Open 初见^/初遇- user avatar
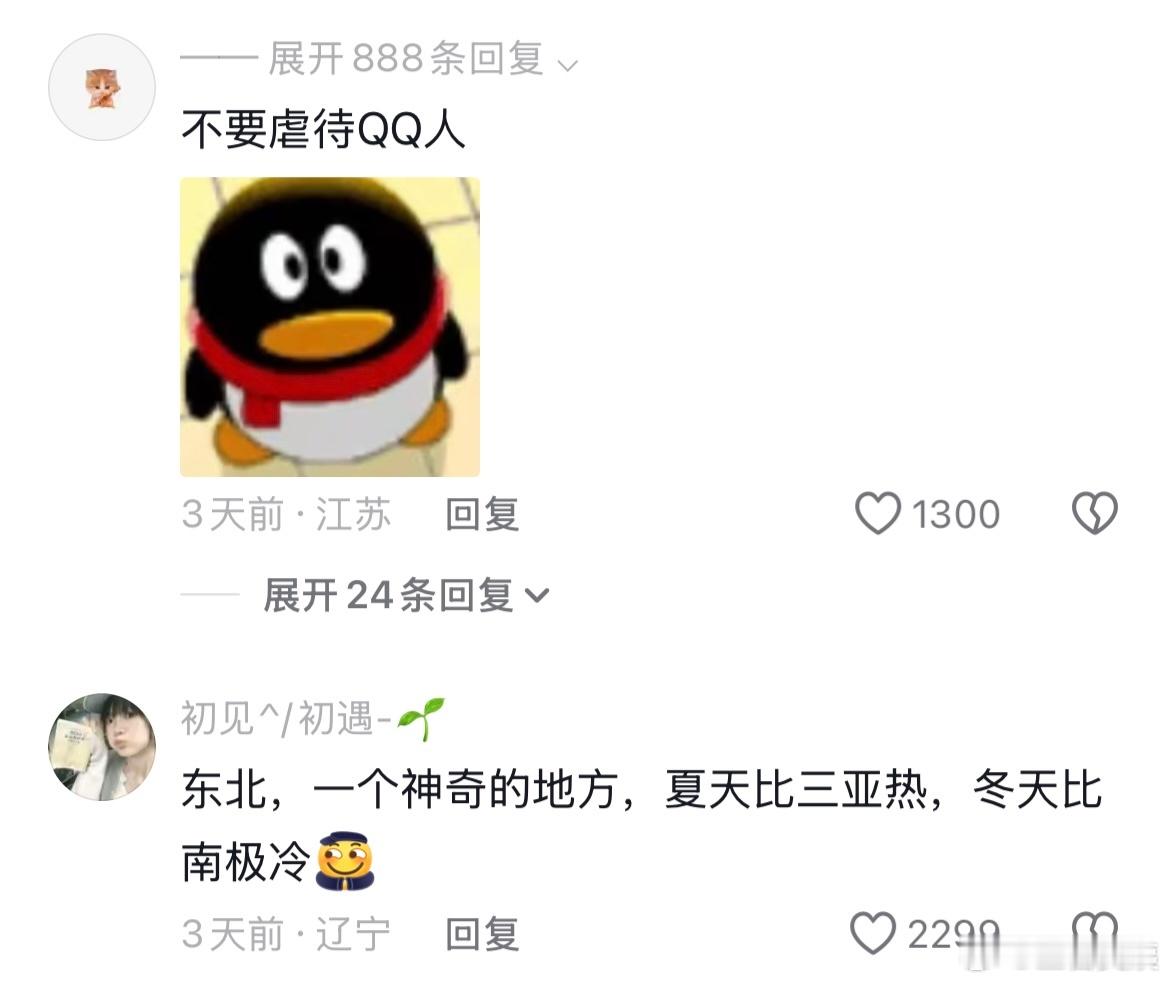The height and width of the screenshot is (983, 1169). tap(102, 747)
